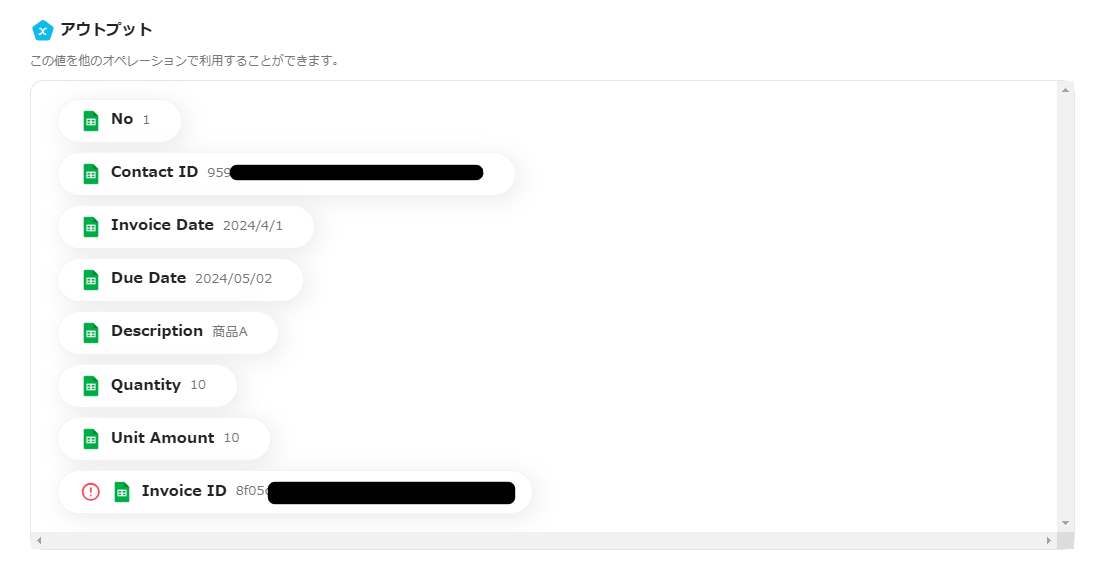
Task: Click the horizontal scrollbar left arrow
Action: coord(39,540)
